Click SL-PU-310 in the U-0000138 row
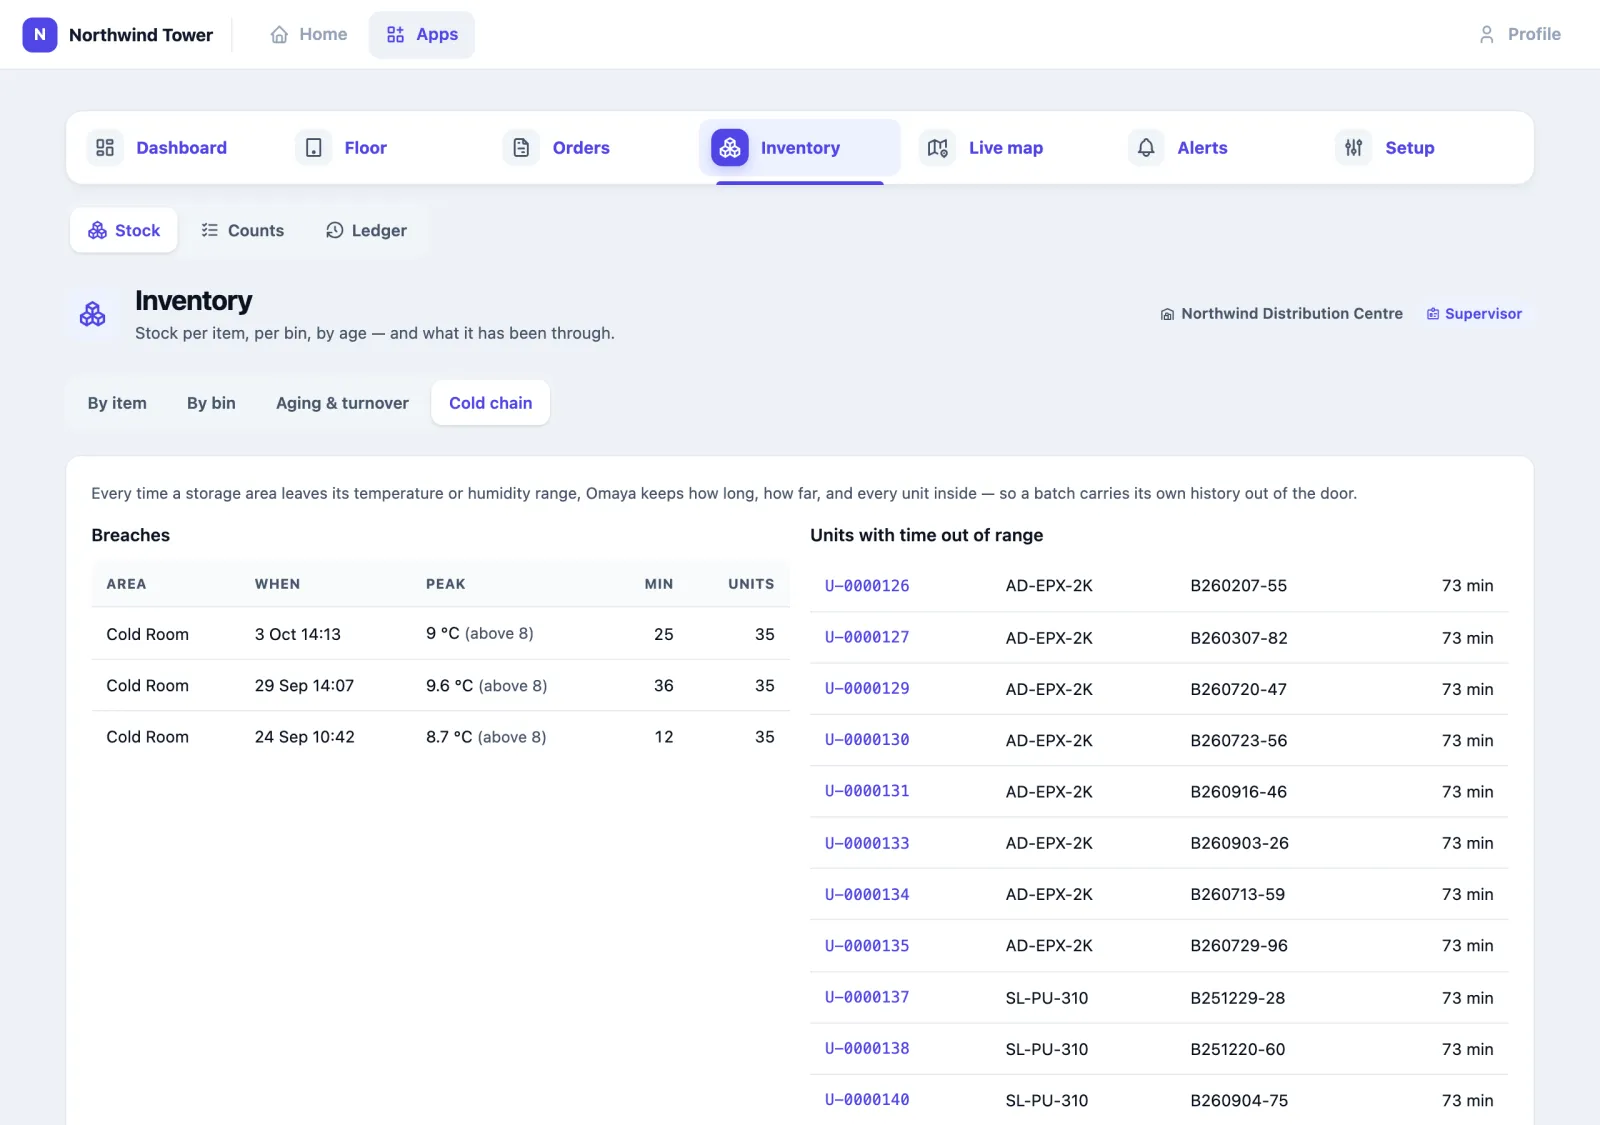The image size is (1600, 1125). [x=1047, y=1049]
